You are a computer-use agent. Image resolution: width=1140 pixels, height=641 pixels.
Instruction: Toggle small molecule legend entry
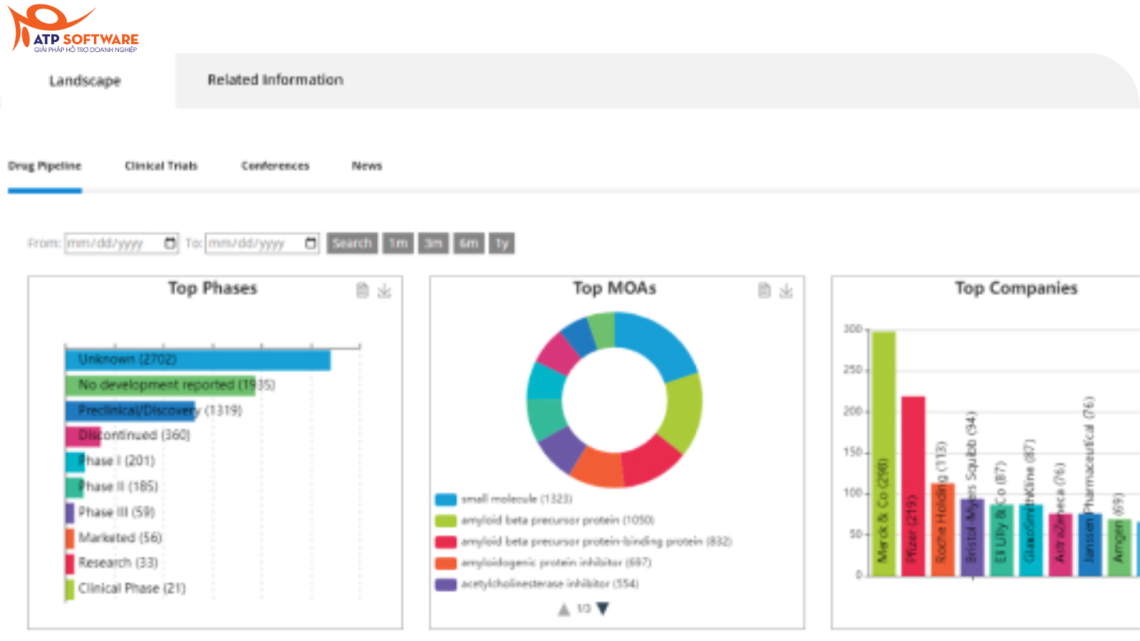tap(500, 499)
